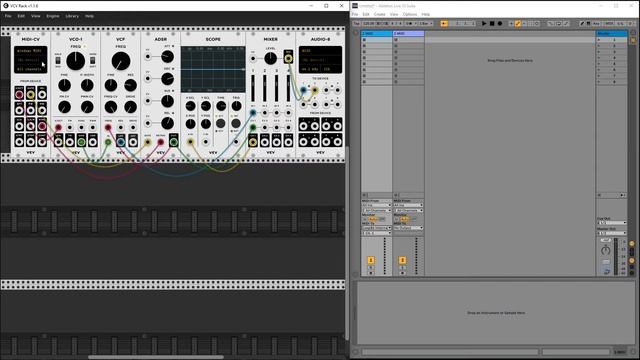
Task: Toggle the Scope INT/EXT trigger button
Action: [236, 123]
